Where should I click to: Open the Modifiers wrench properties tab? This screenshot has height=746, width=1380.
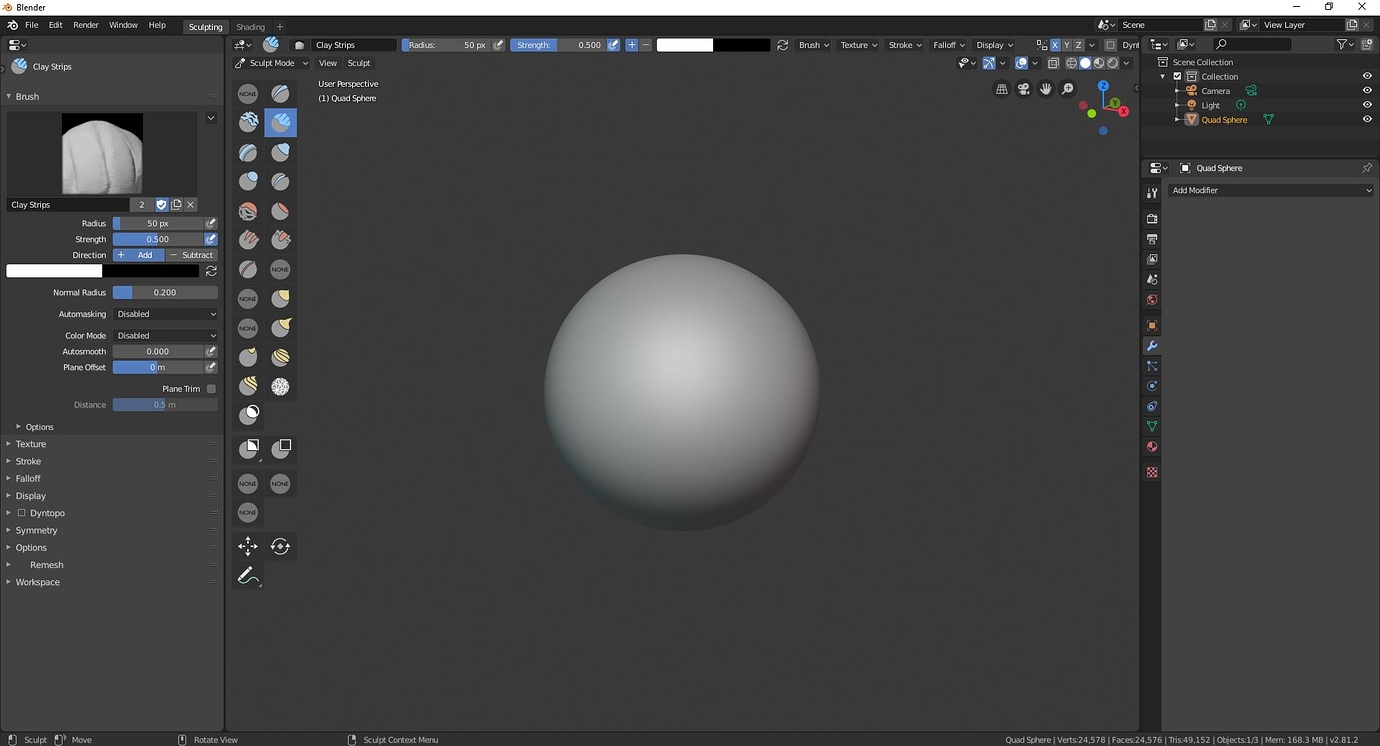pos(1152,346)
